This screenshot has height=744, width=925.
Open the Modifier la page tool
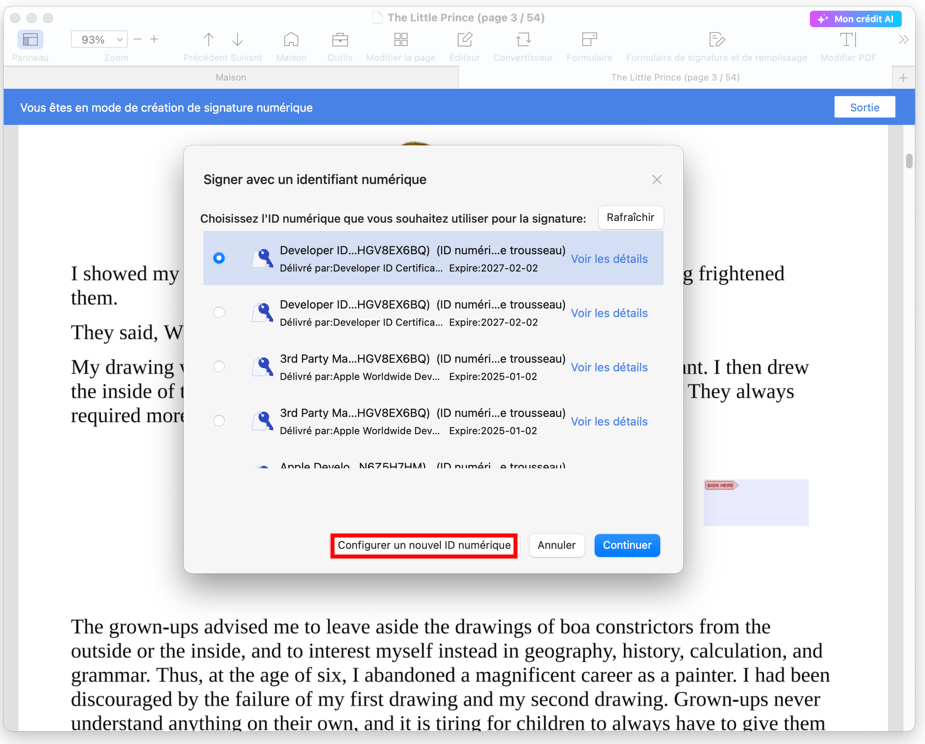[401, 41]
